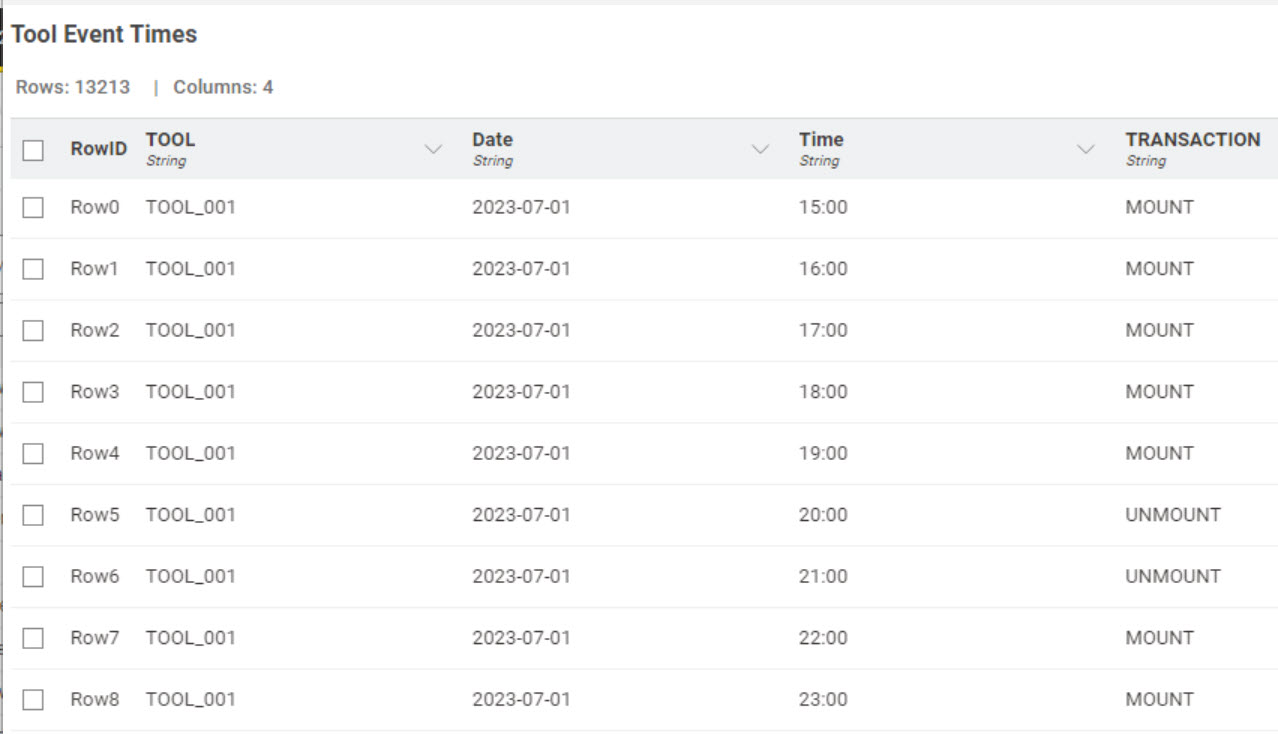The image size is (1278, 734).
Task: Check the box for Row0
Action: coord(33,207)
